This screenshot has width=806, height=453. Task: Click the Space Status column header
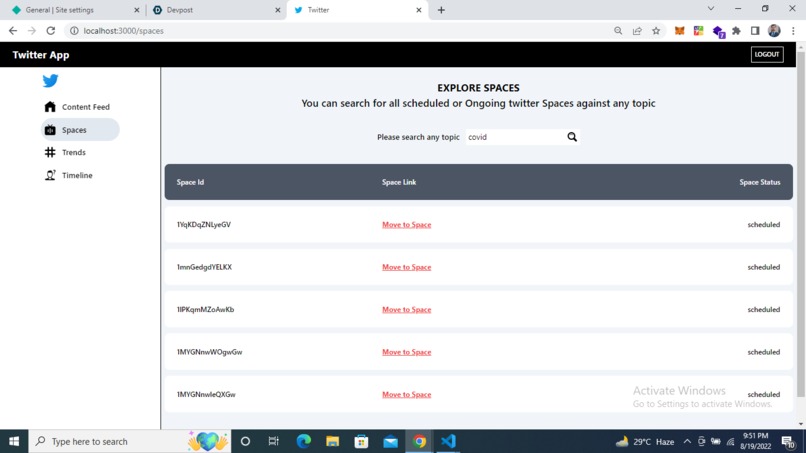[x=760, y=182]
